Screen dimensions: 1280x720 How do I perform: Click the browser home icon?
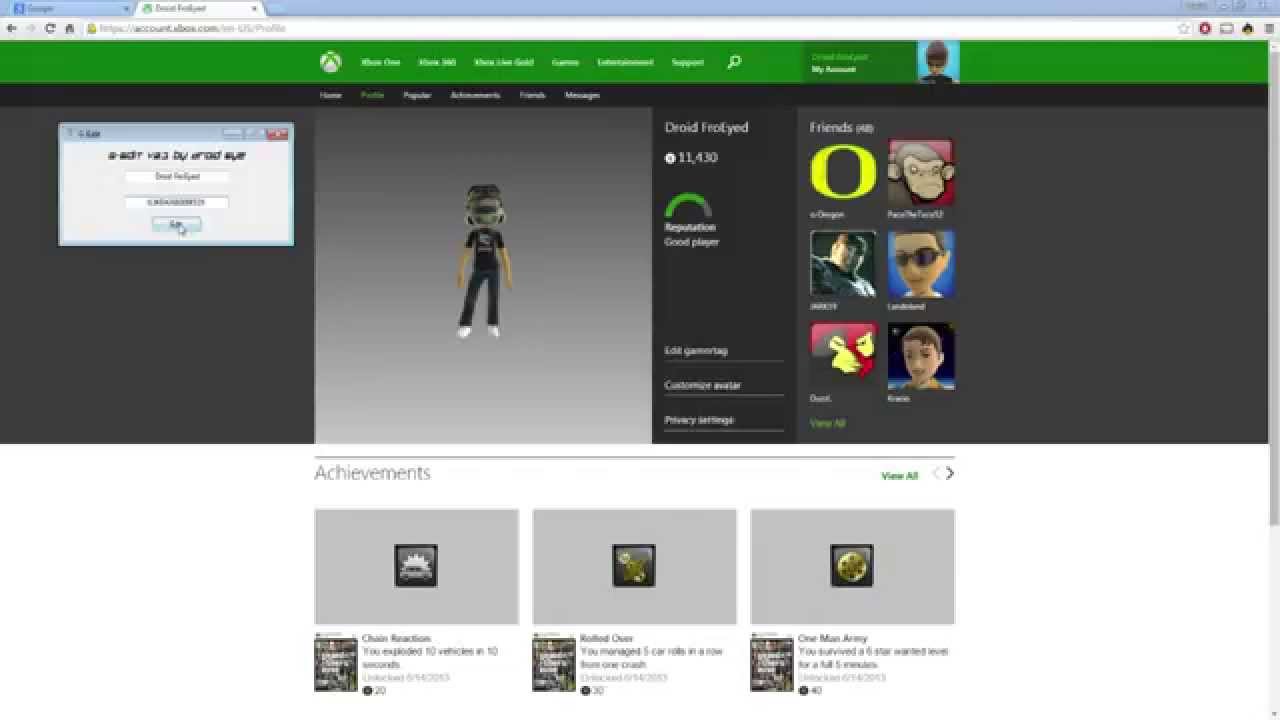(x=69, y=28)
